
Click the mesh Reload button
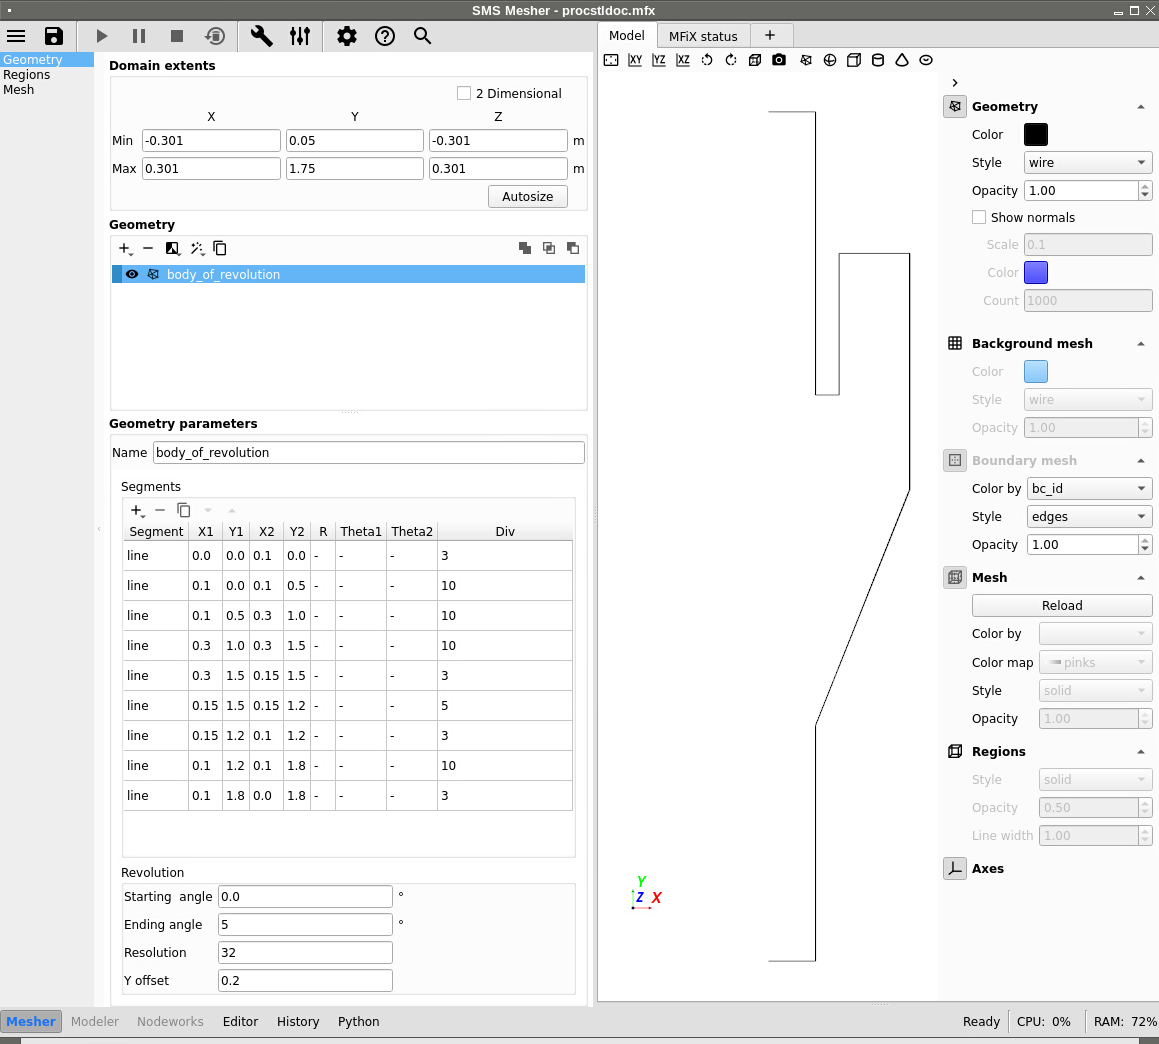pyautogui.click(x=1061, y=605)
